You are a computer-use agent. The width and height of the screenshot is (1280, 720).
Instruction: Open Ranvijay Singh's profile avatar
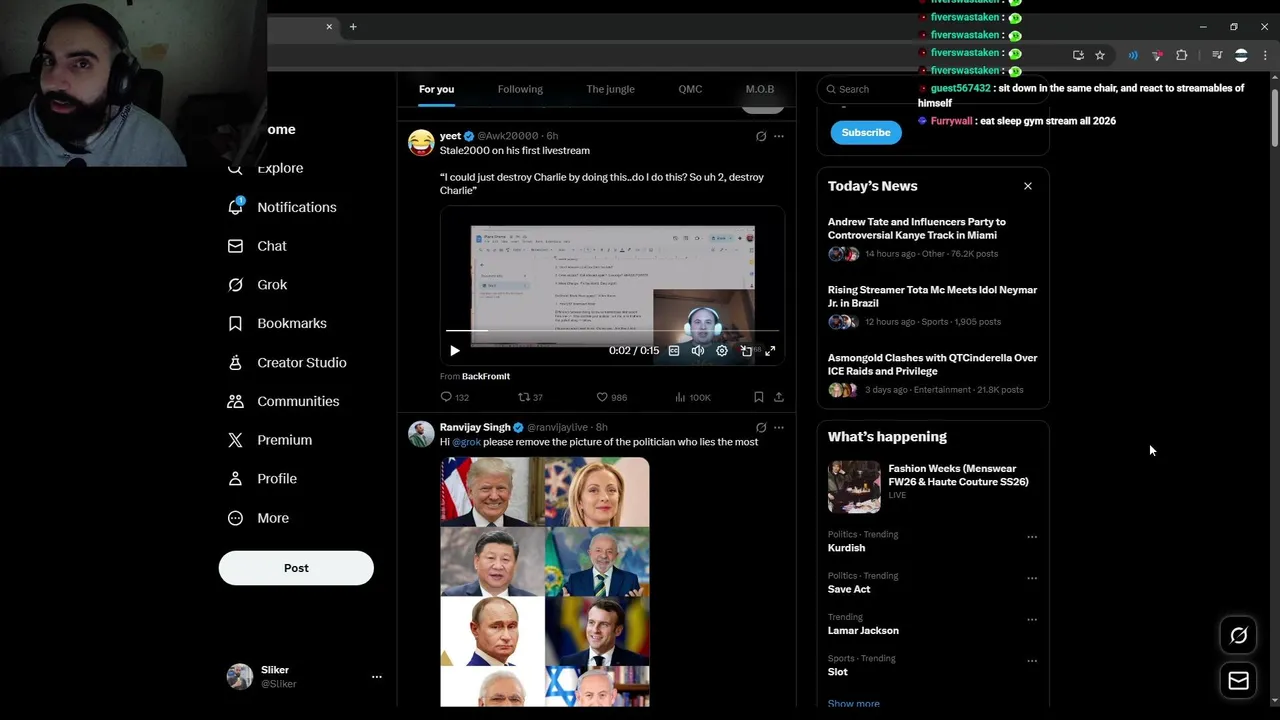tap(421, 433)
